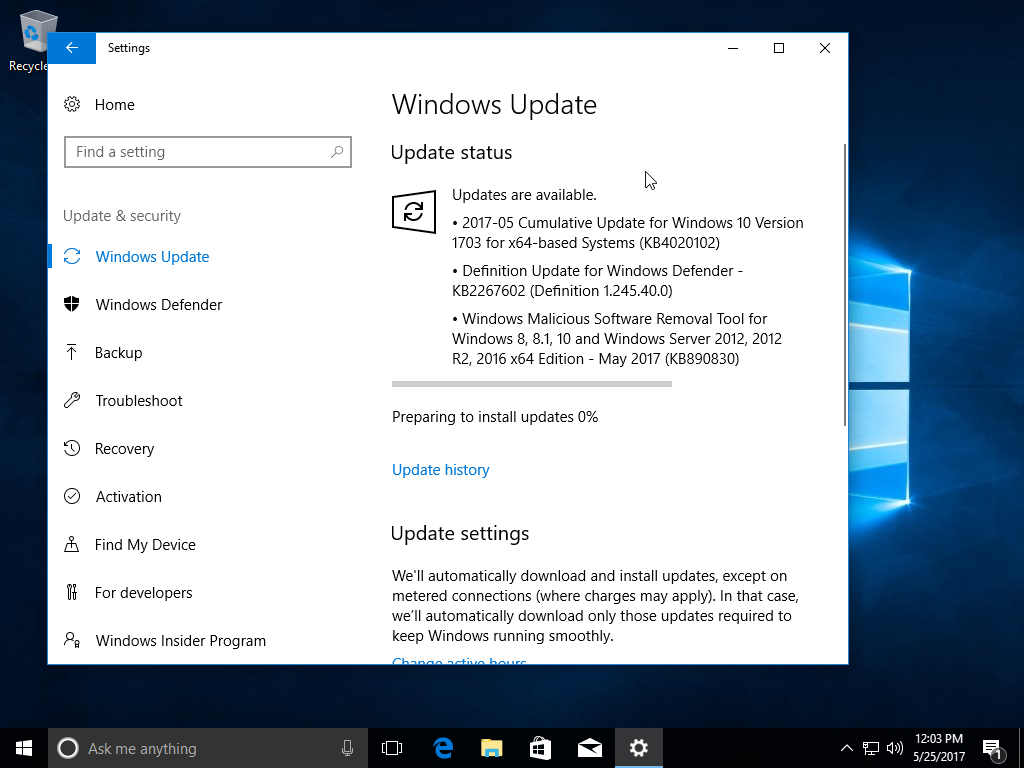1024x768 pixels.
Task: Click the magnifier icon in the search box
Action: (337, 152)
